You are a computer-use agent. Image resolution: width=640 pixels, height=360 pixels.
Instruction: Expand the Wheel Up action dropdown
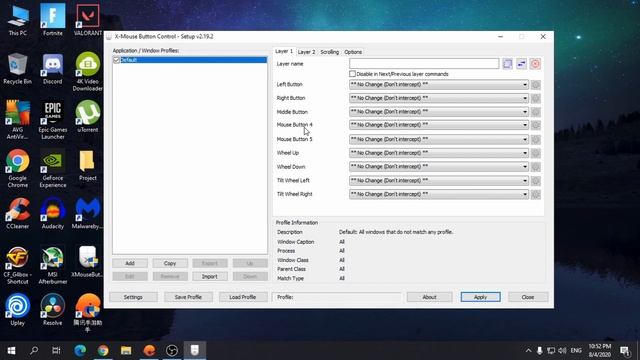click(524, 153)
